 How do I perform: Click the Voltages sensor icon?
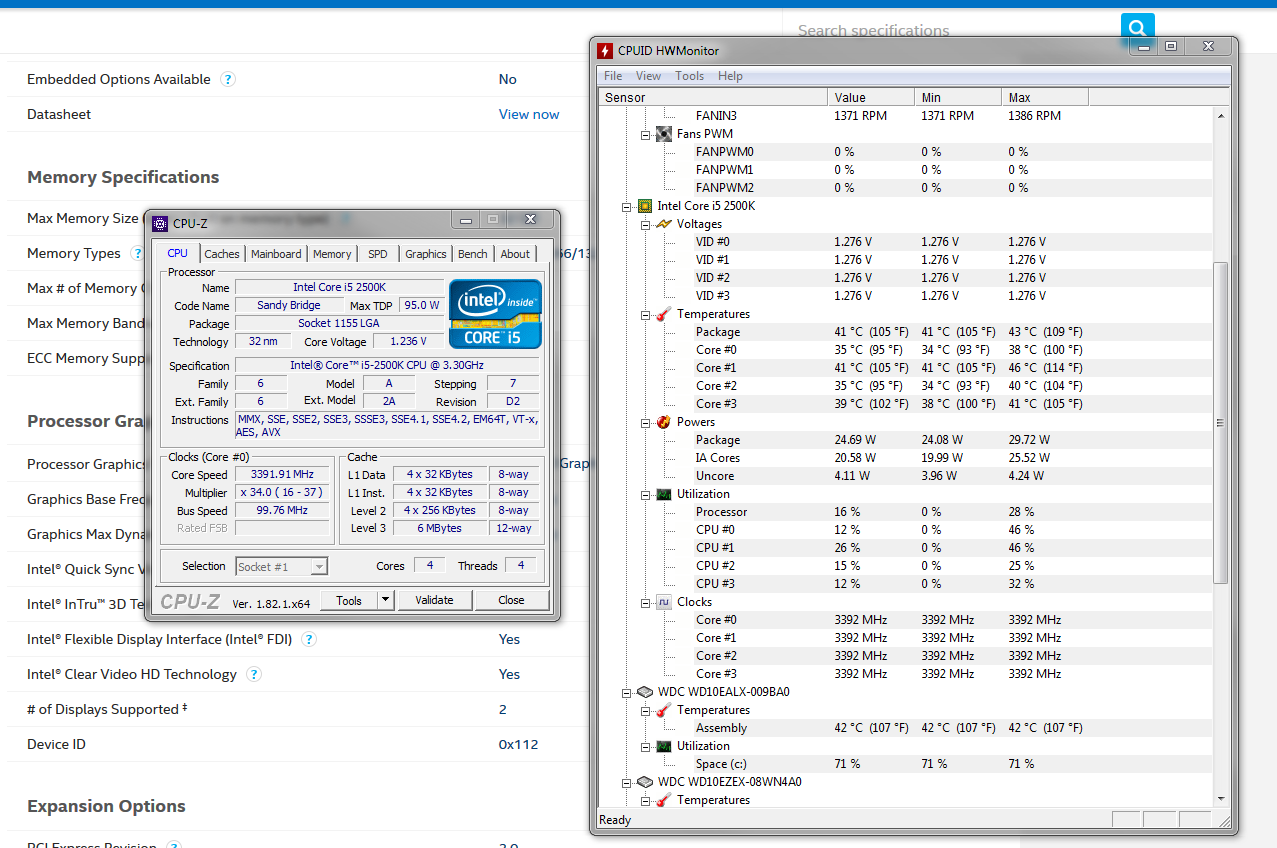click(x=664, y=224)
